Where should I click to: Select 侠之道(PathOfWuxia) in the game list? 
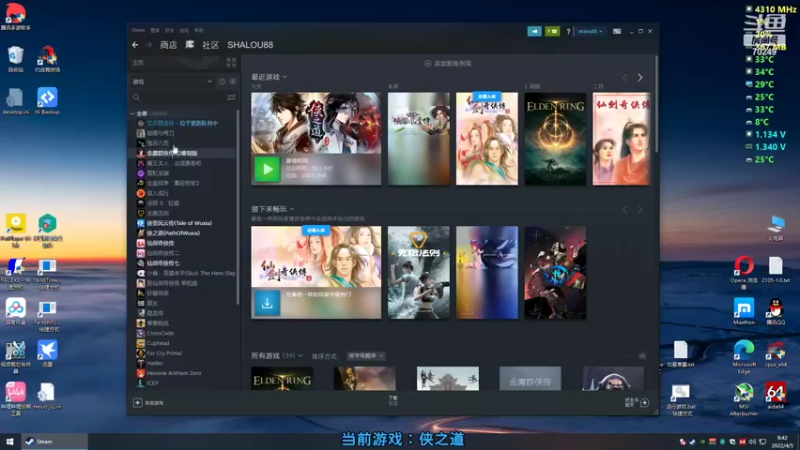tap(173, 233)
